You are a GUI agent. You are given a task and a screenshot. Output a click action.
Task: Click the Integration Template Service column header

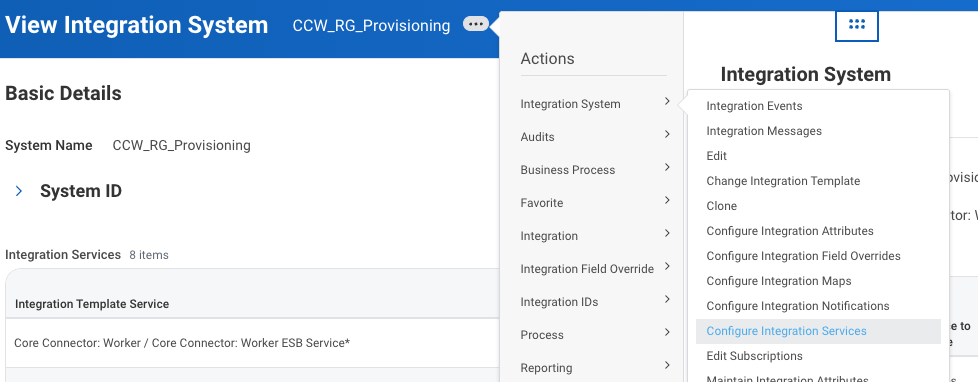(92, 304)
